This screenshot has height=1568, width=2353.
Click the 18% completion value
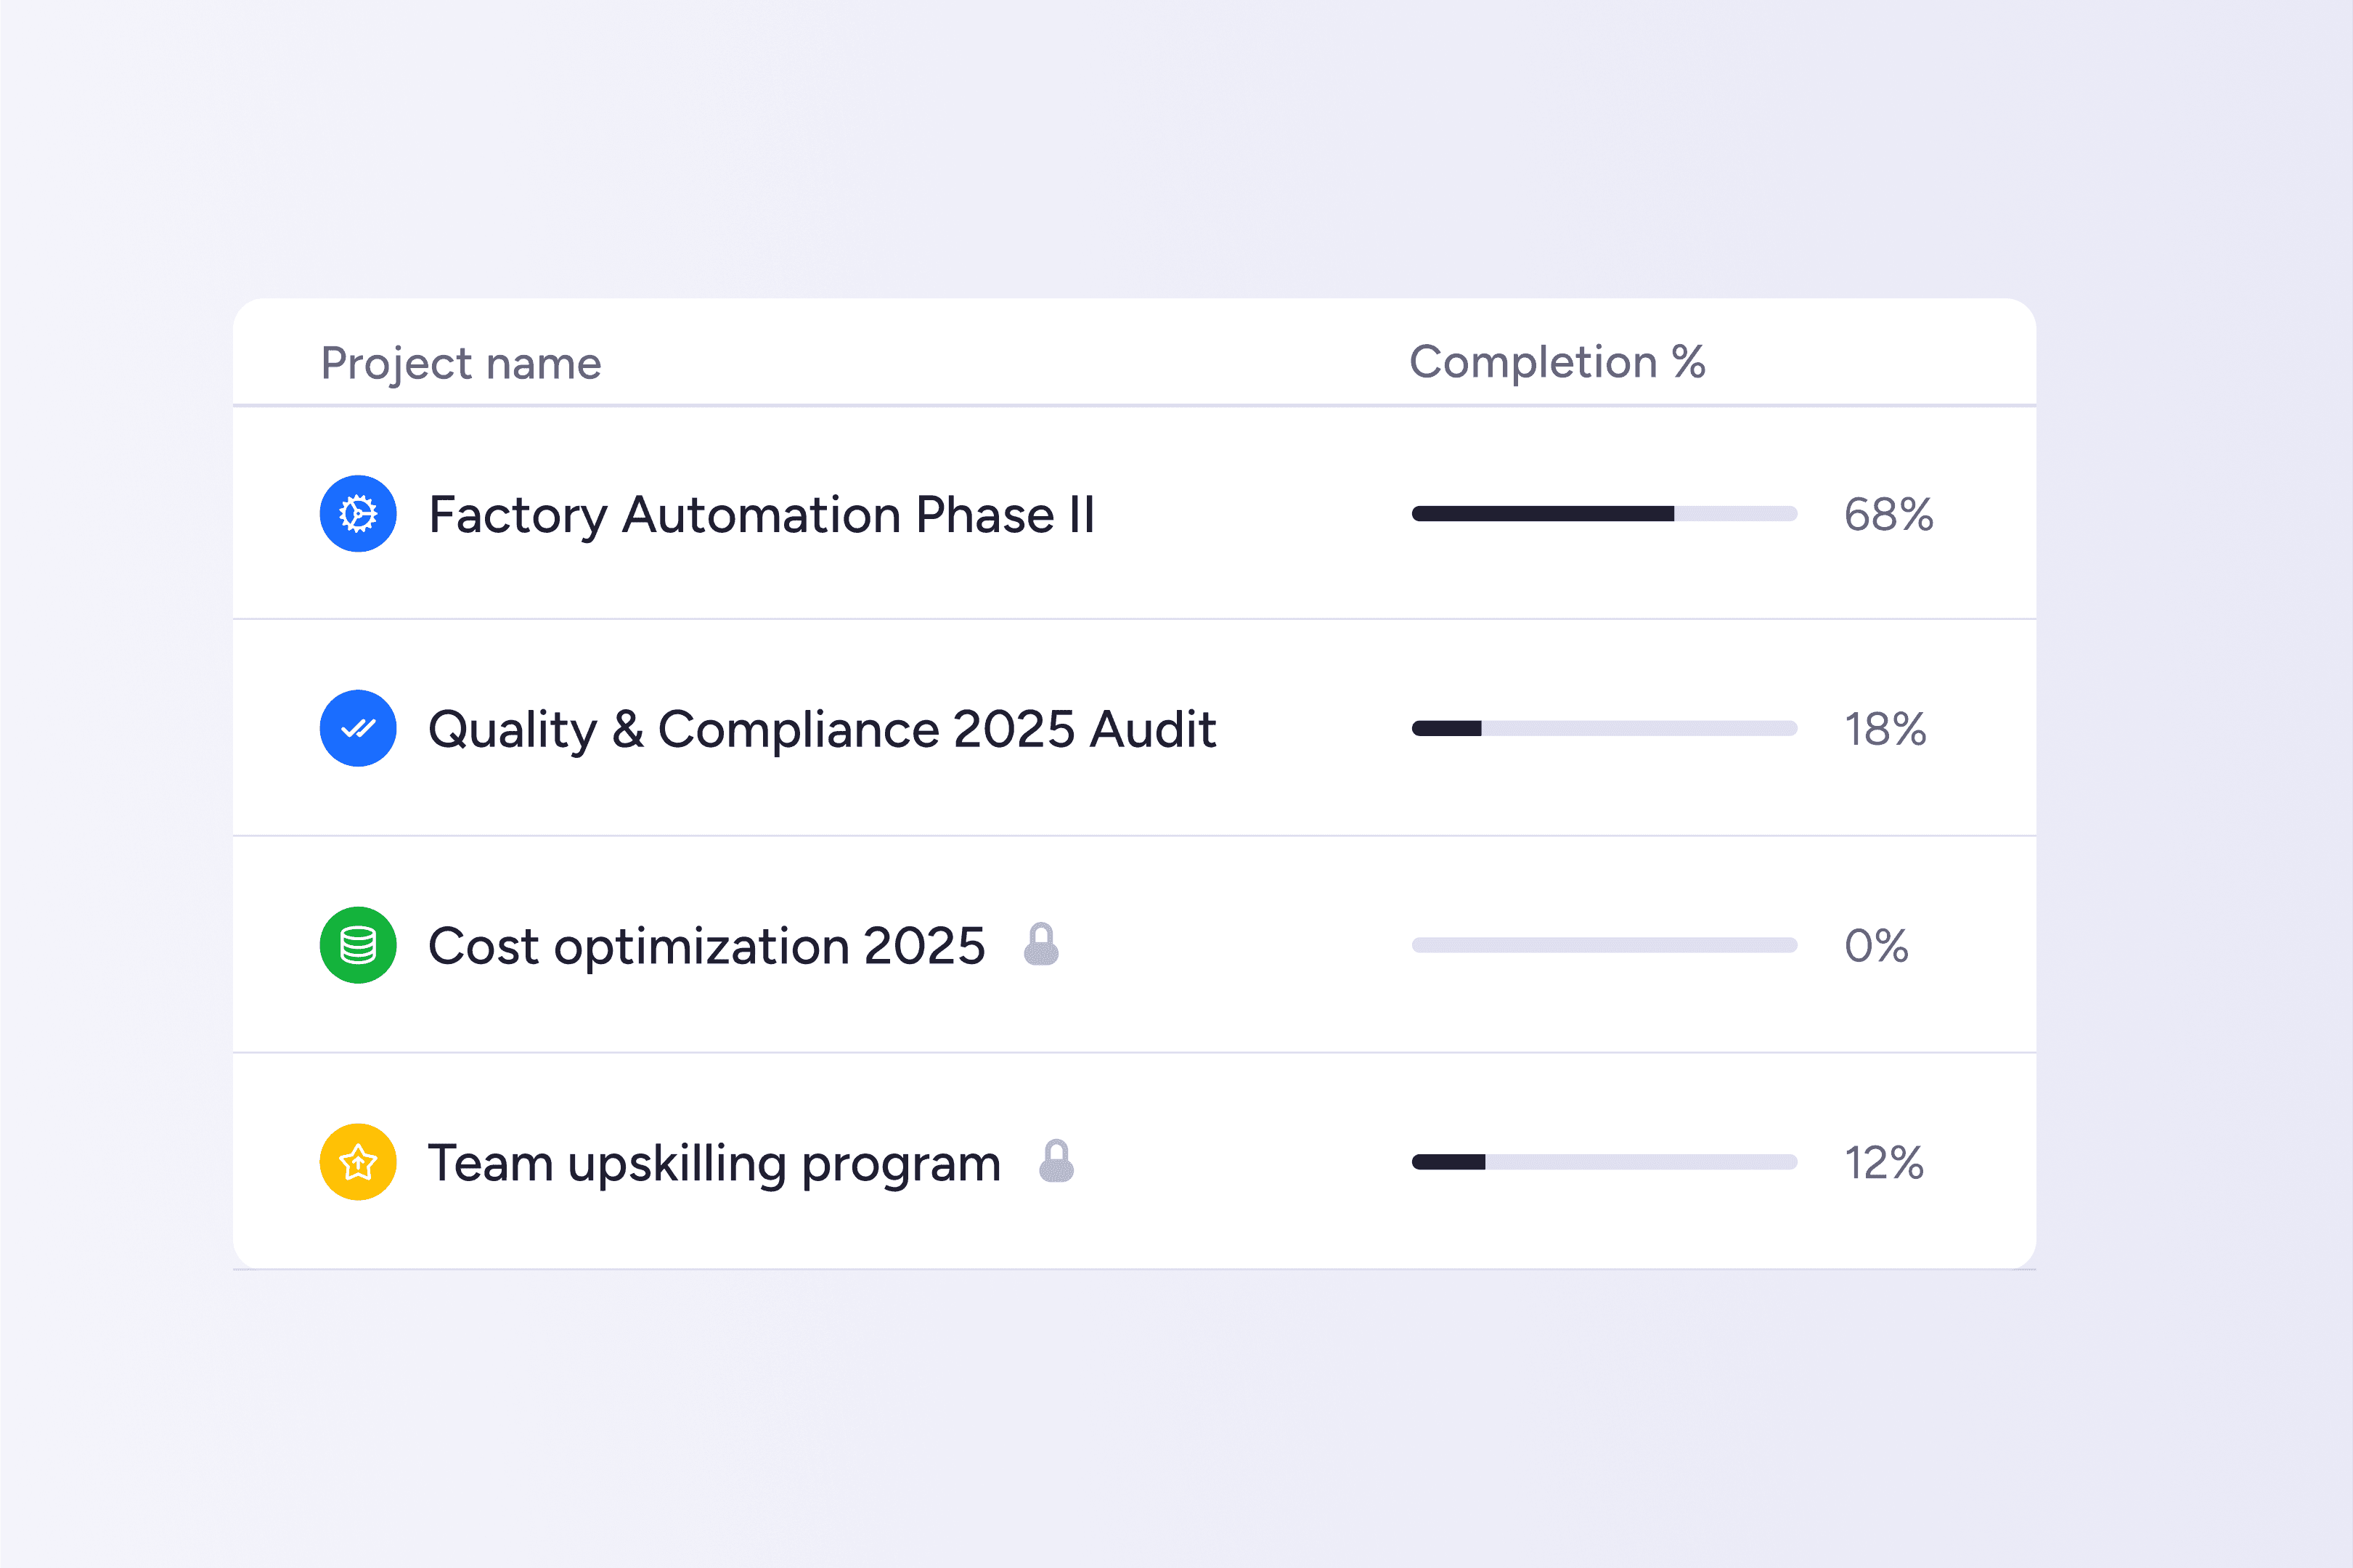[1885, 729]
